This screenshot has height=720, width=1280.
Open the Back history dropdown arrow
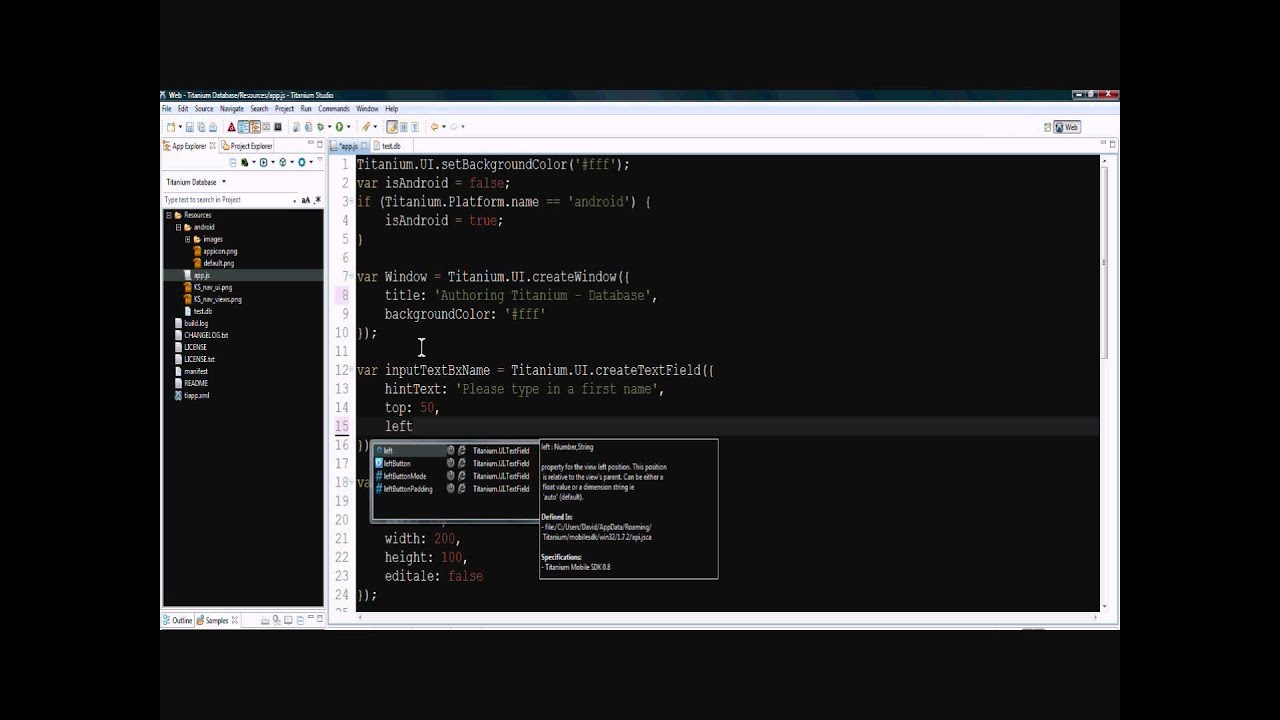(444, 127)
